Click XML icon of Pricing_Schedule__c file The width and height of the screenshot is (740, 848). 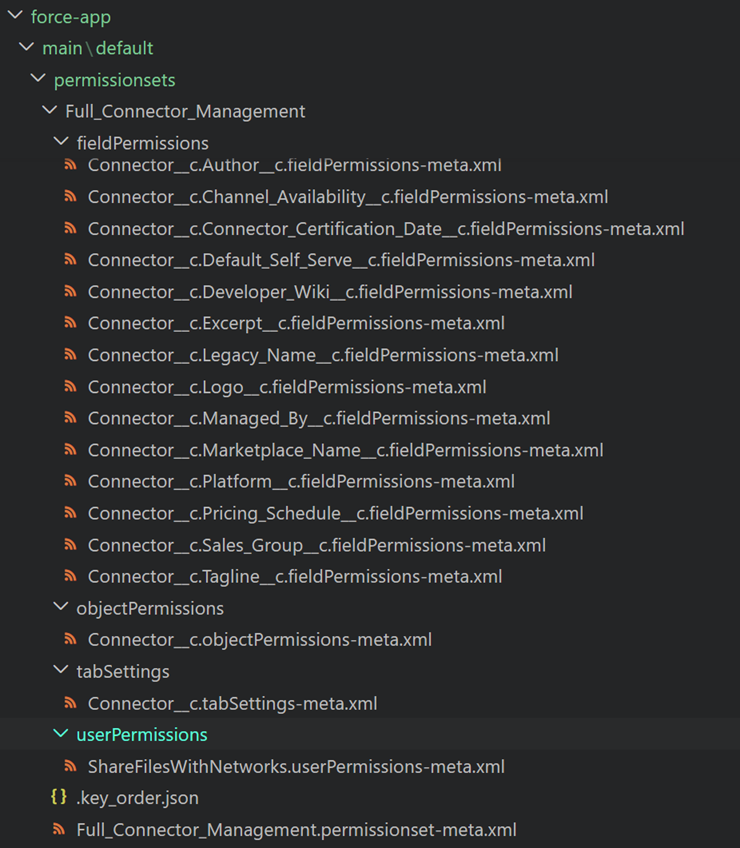[x=70, y=513]
